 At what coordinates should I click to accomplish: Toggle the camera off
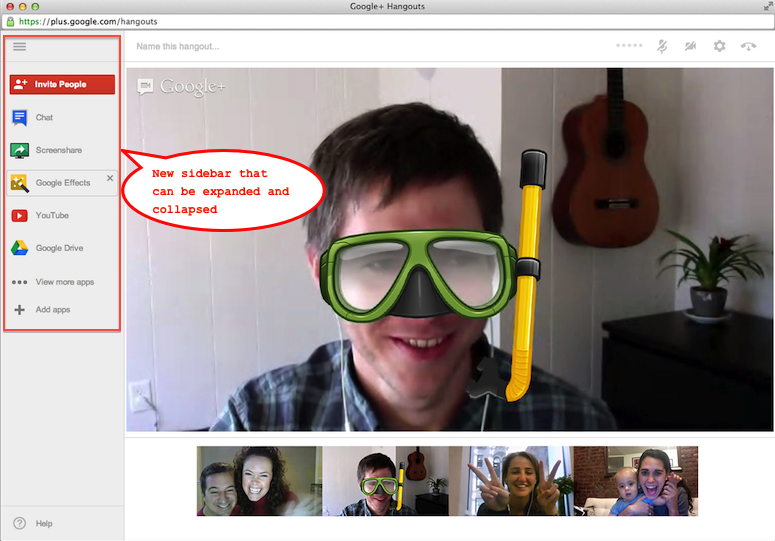[x=690, y=46]
